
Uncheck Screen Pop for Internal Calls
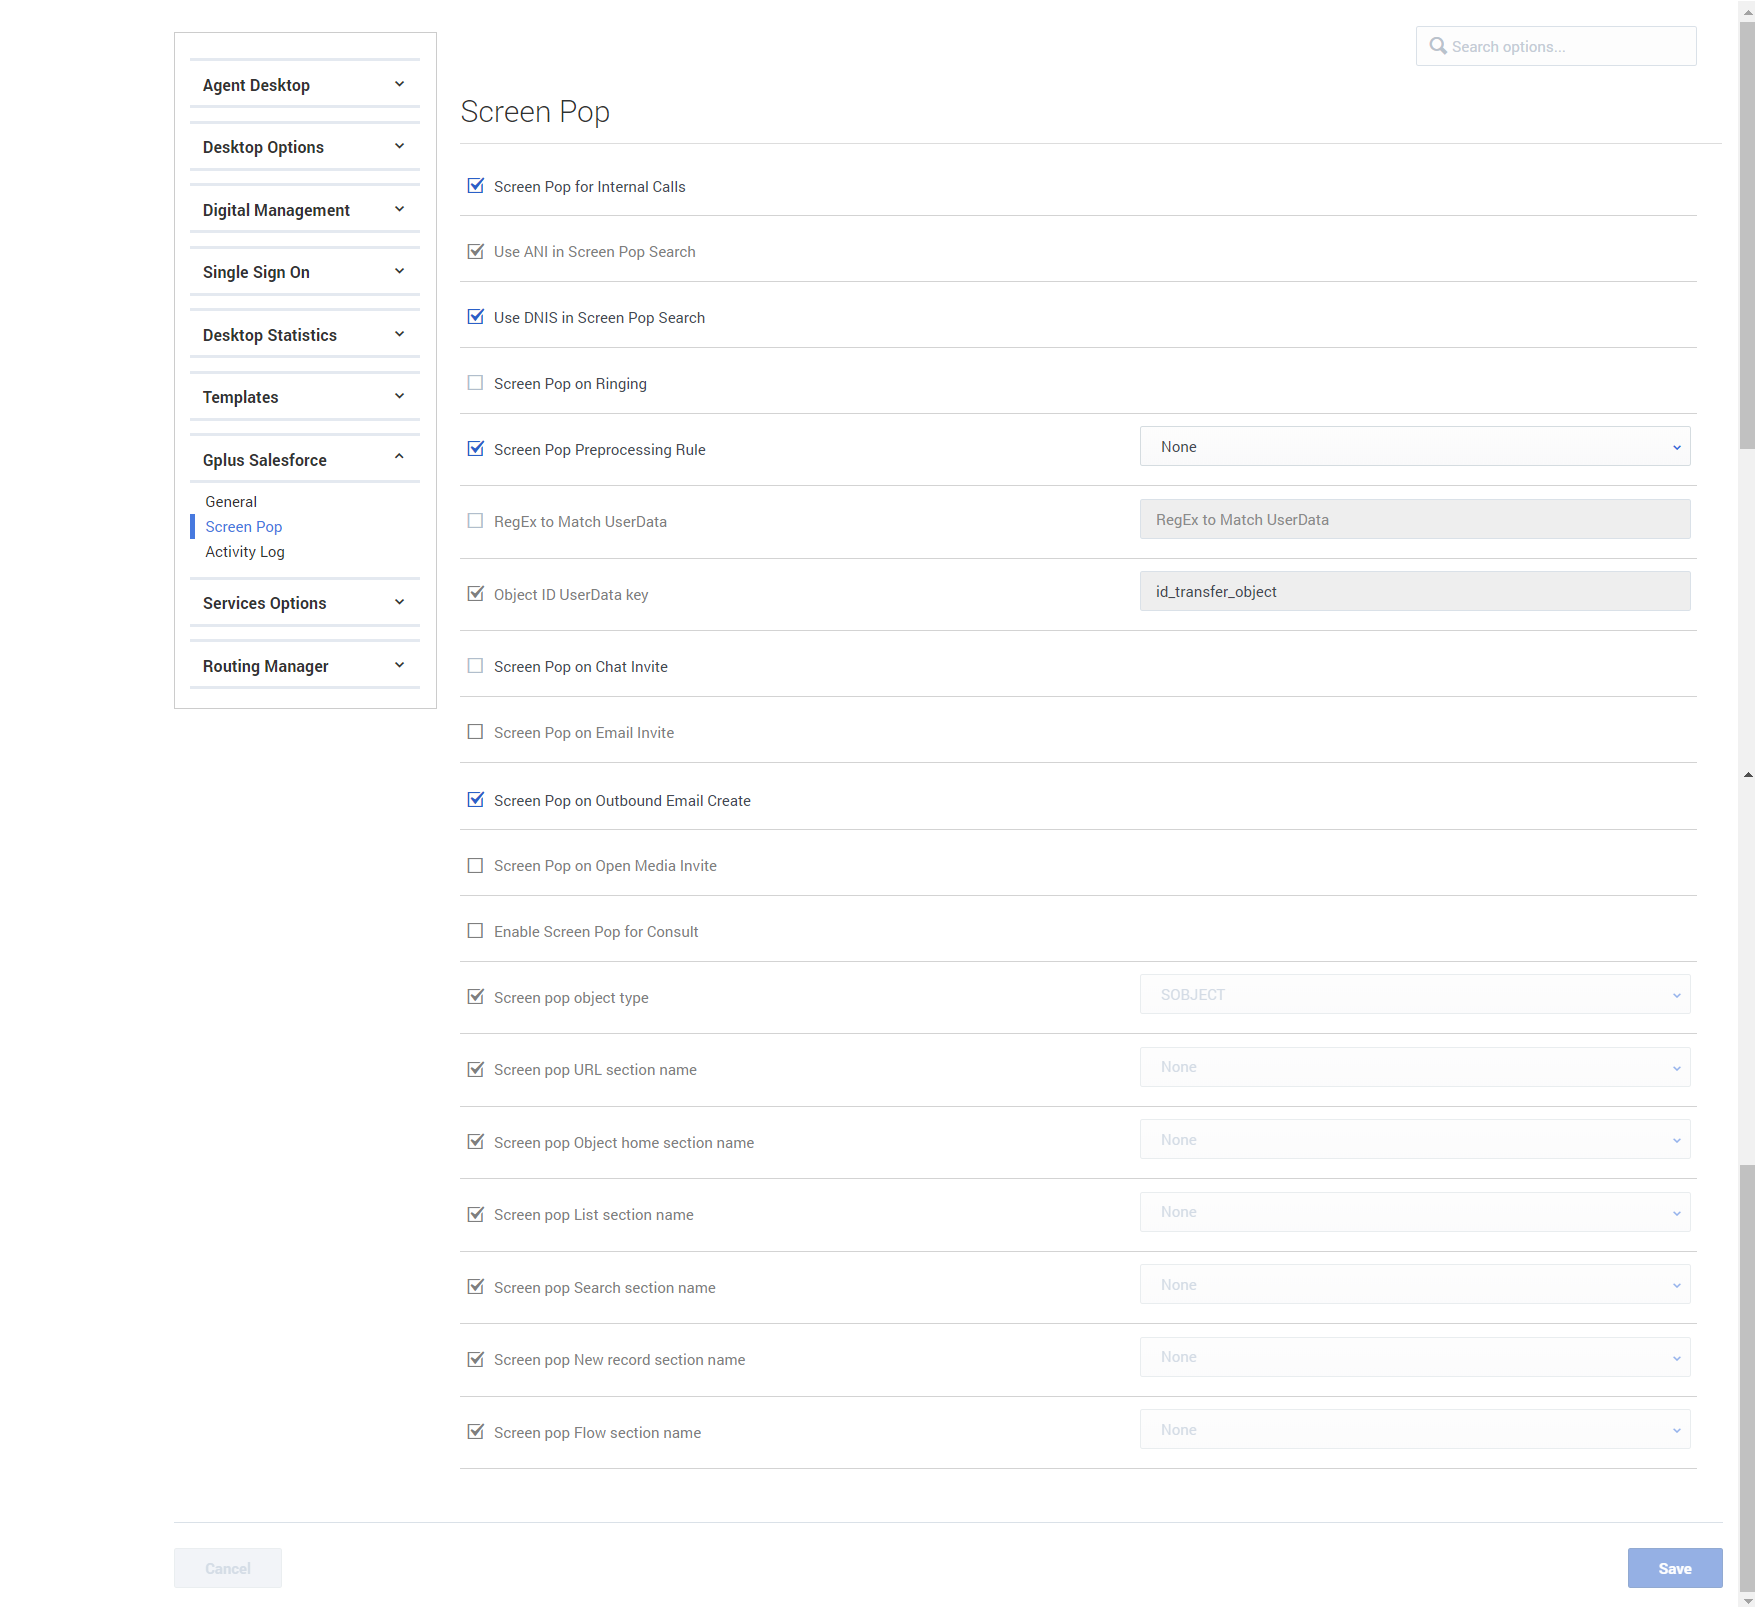[476, 186]
